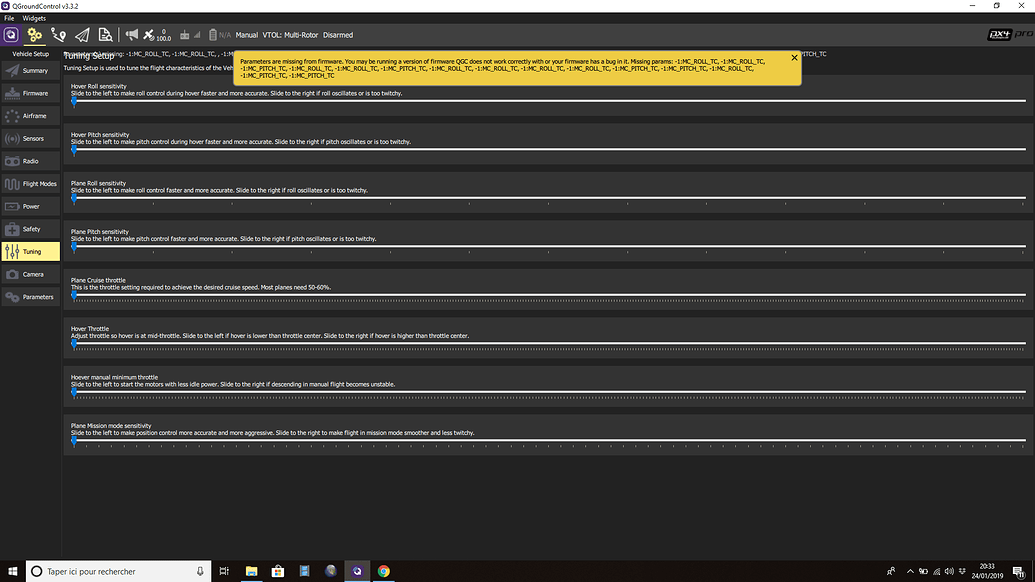Click the Hover Throttle slider
This screenshot has width=1035, height=582.
(549, 344)
